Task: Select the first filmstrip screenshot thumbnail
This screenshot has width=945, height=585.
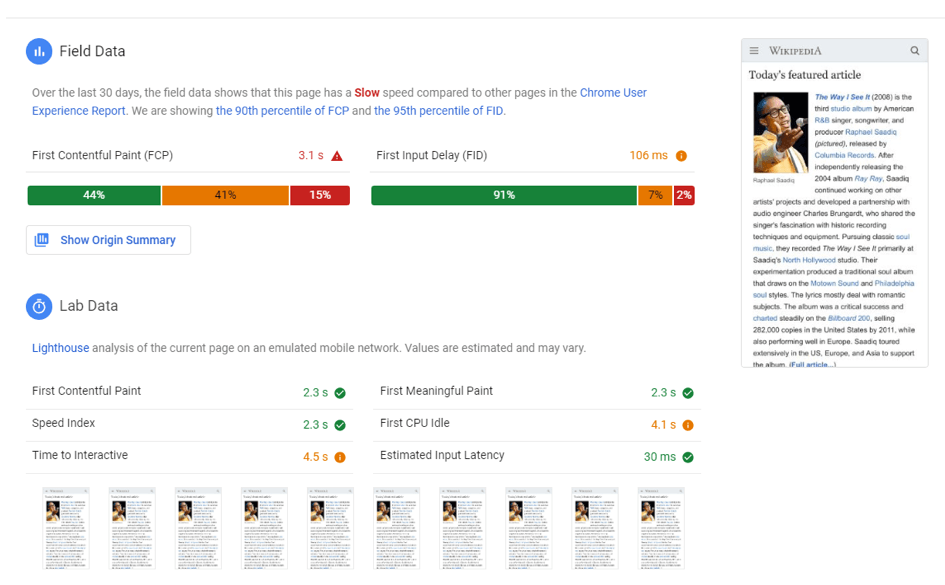Action: click(x=65, y=528)
